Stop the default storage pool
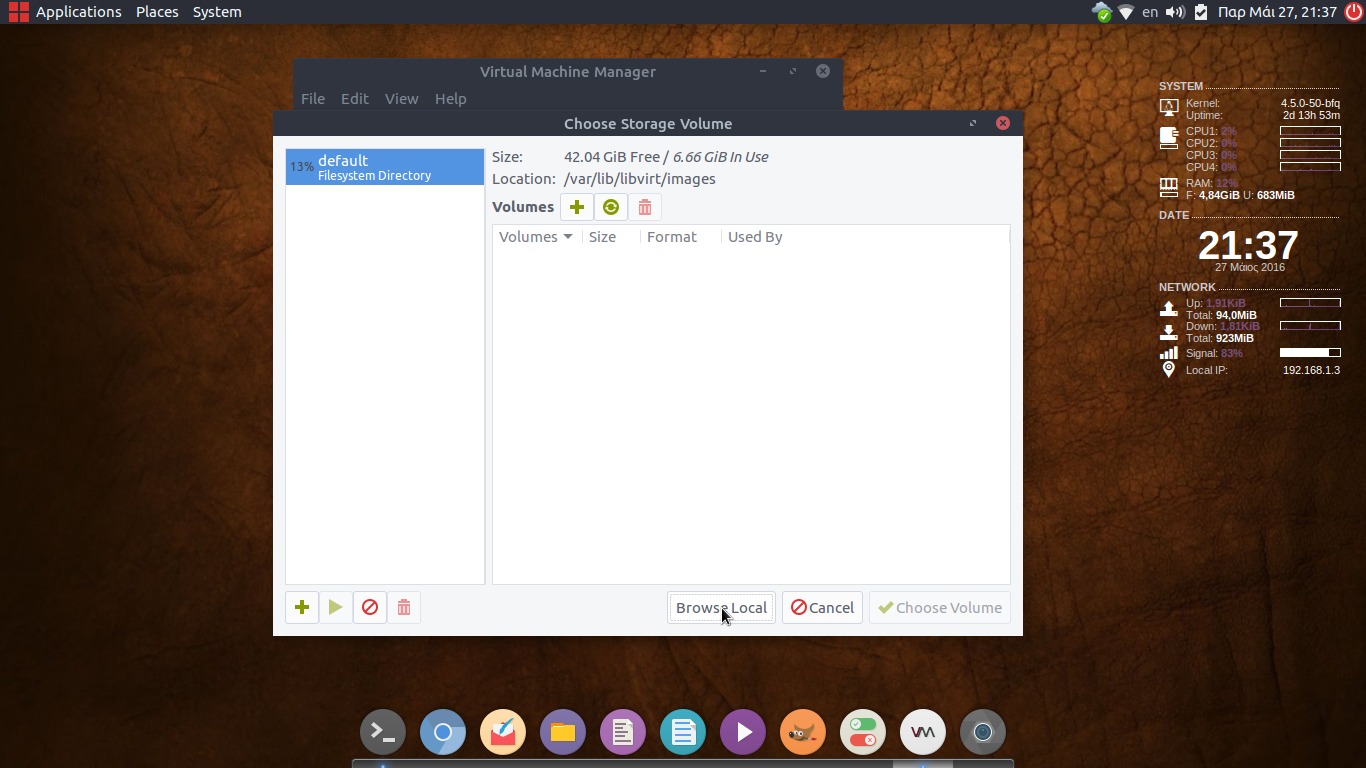Screen dimensions: 1366x768 tap(370, 607)
